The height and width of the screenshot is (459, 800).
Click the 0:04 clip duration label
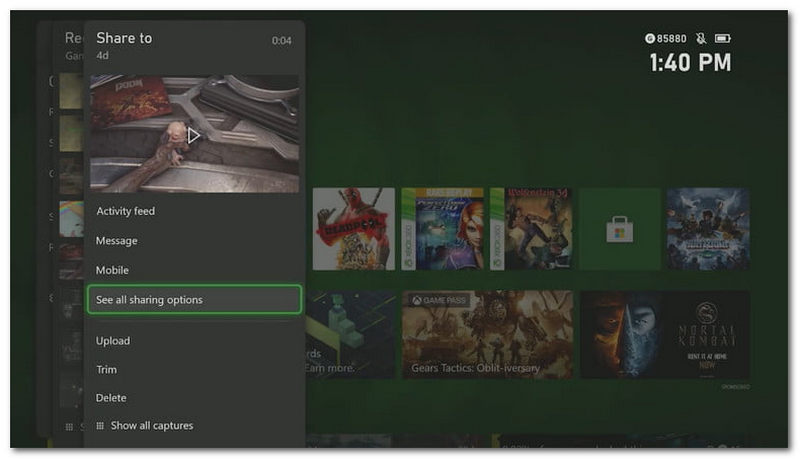tap(282, 41)
